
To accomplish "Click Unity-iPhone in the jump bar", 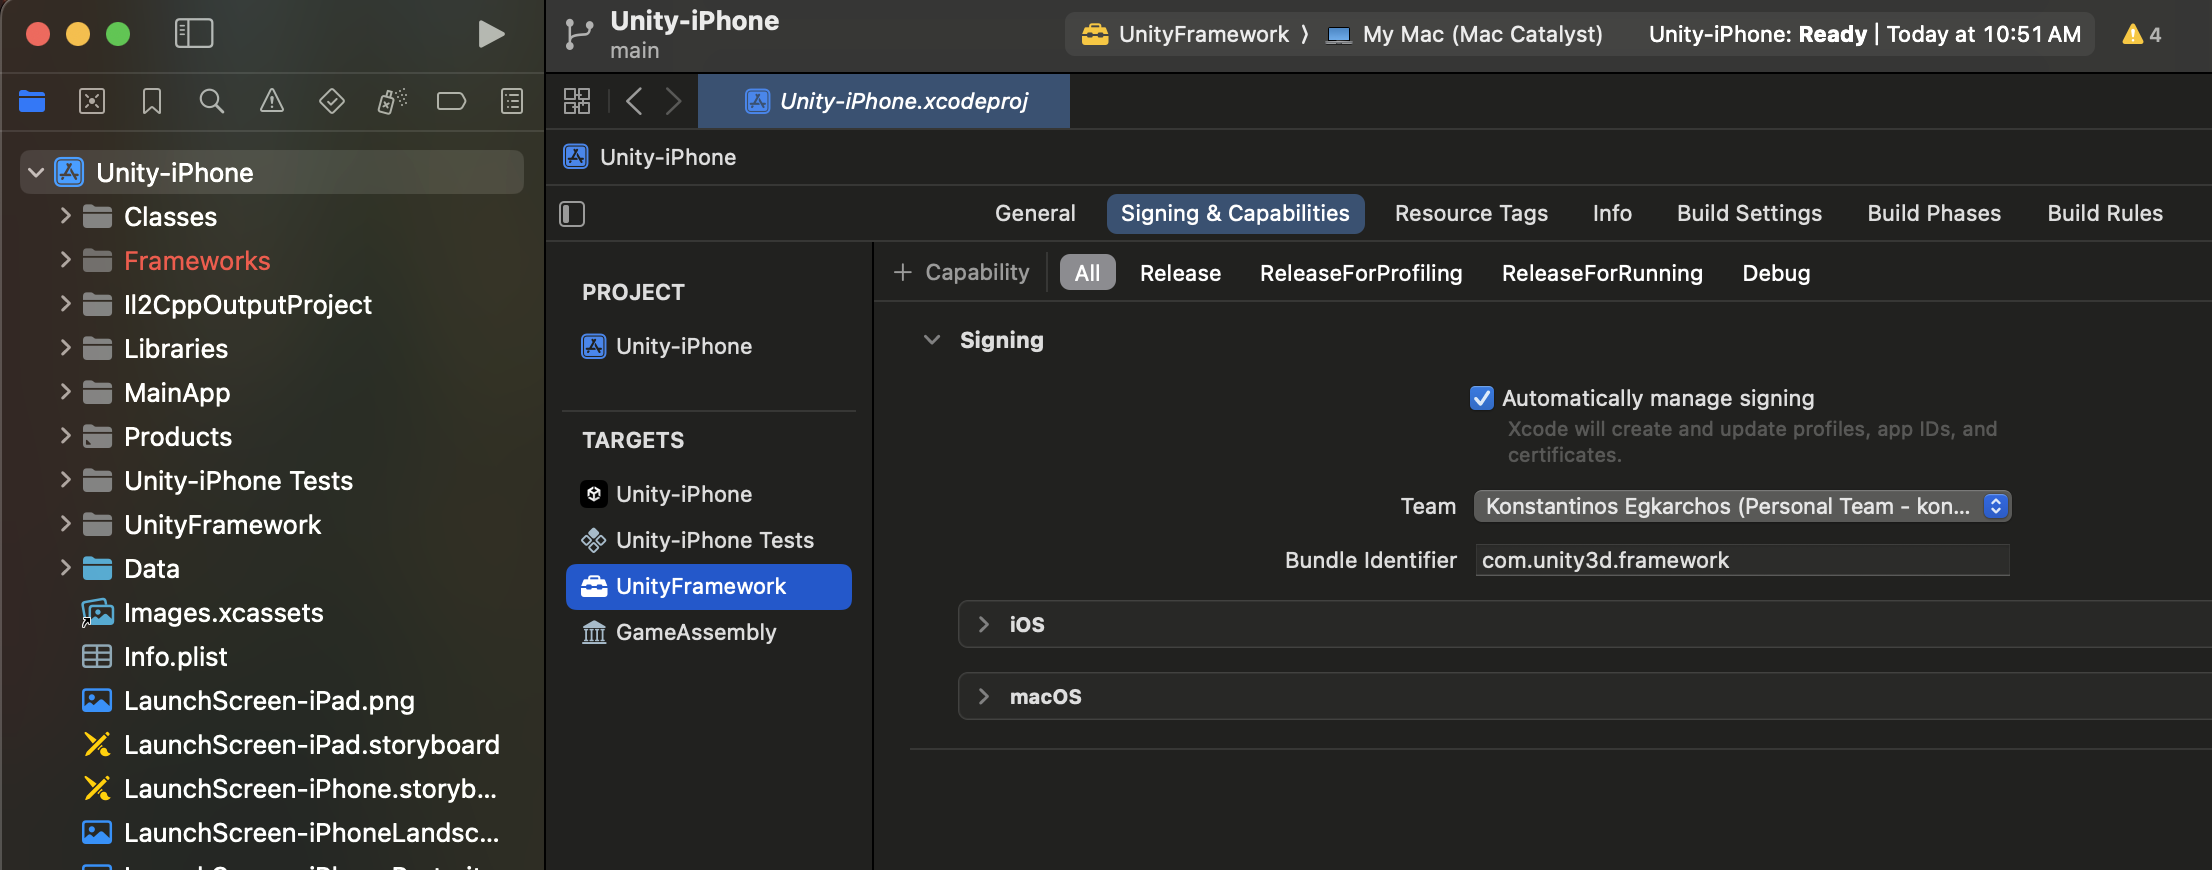I will point(650,157).
